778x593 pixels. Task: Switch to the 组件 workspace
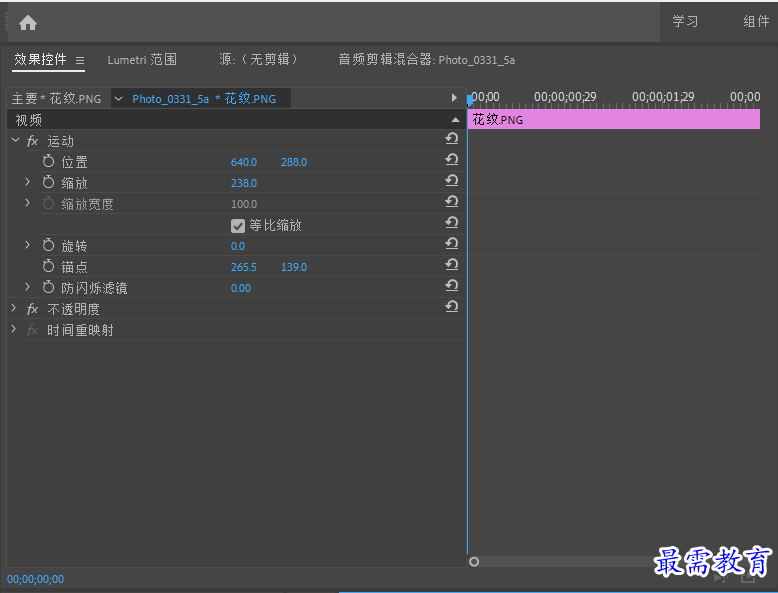756,21
